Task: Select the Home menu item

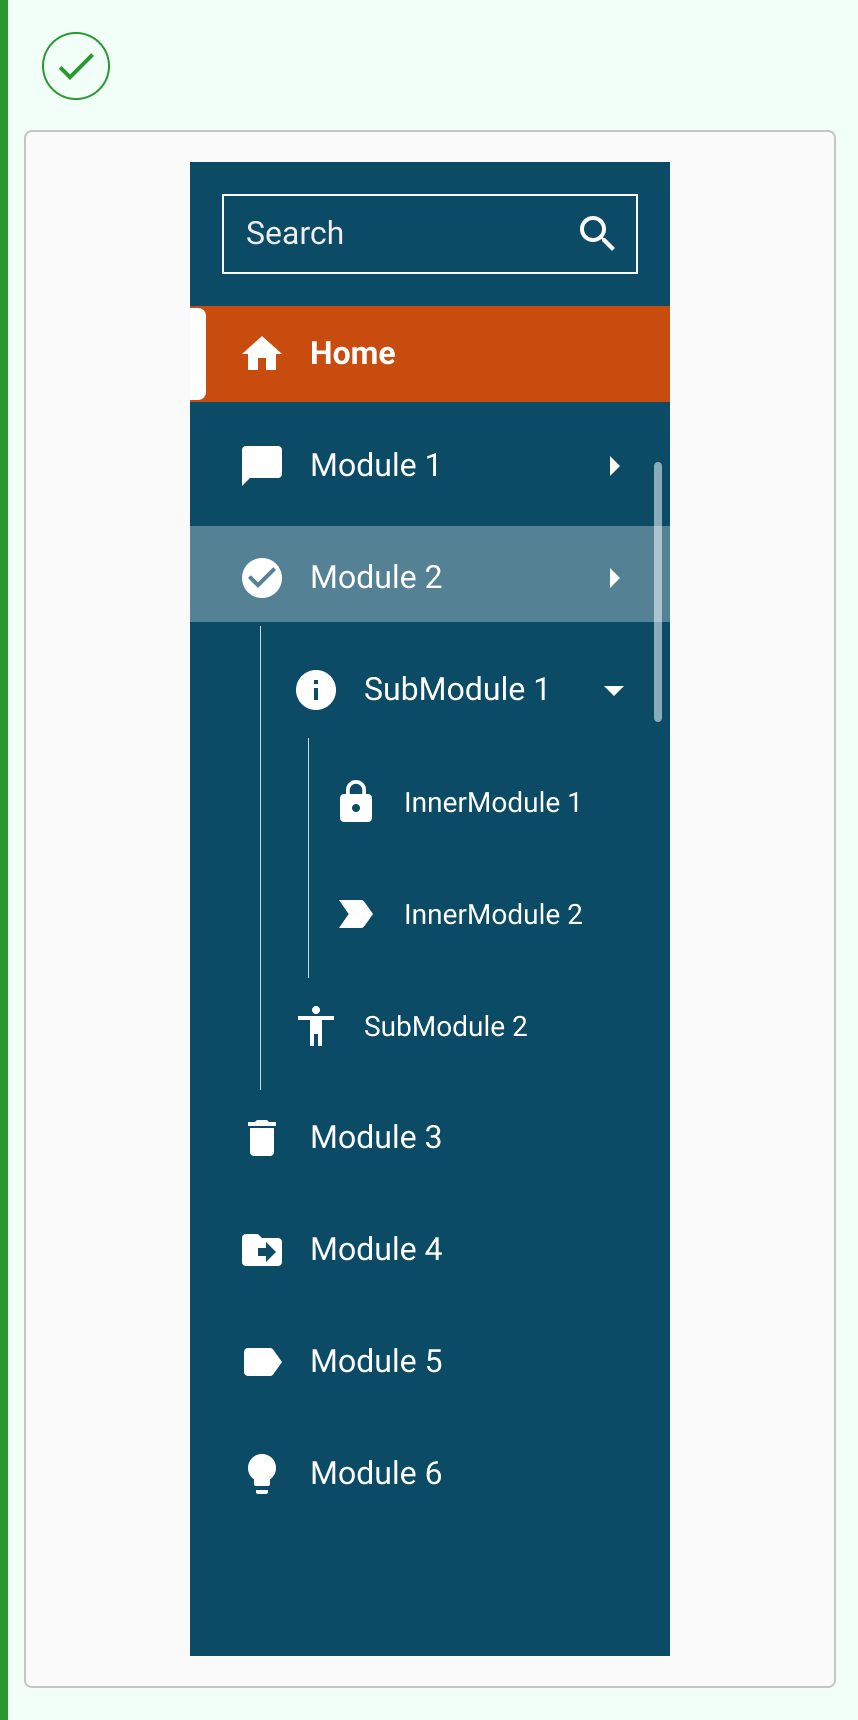Action: (353, 354)
